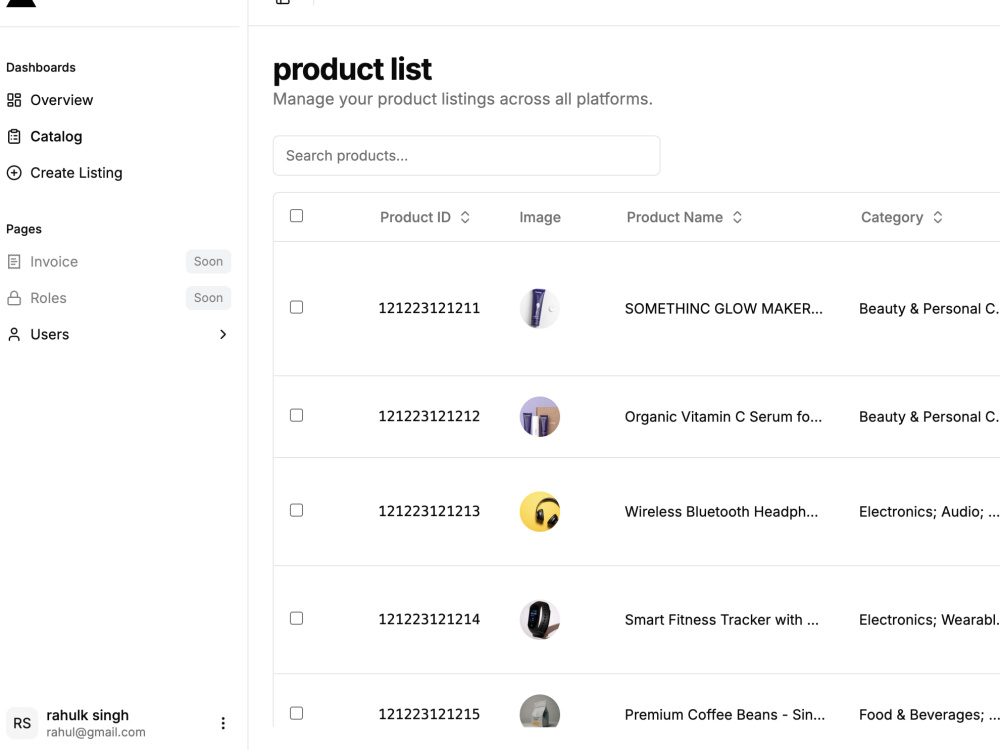1000x750 pixels.
Task: Click the Electronics; Wearabl category cell
Action: pyautogui.click(x=929, y=619)
